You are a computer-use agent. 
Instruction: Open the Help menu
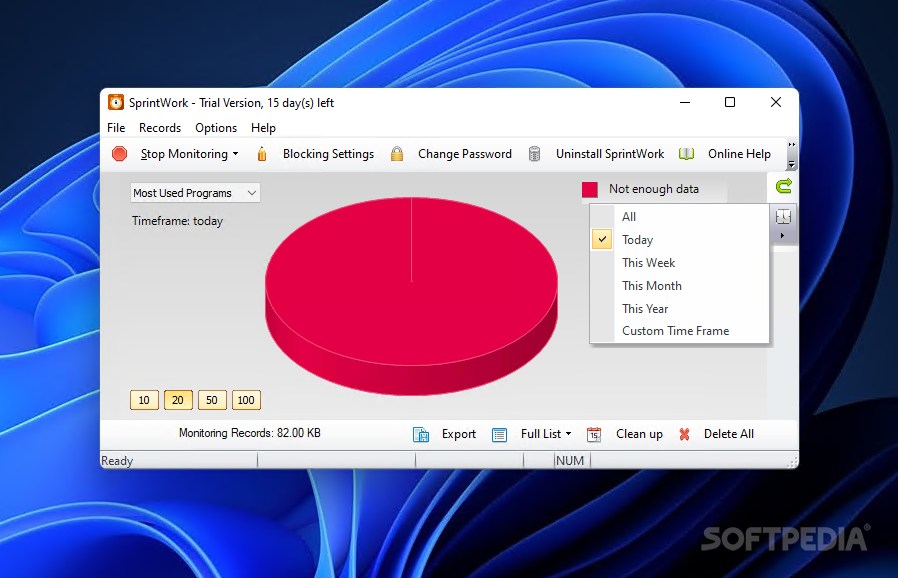coord(263,128)
